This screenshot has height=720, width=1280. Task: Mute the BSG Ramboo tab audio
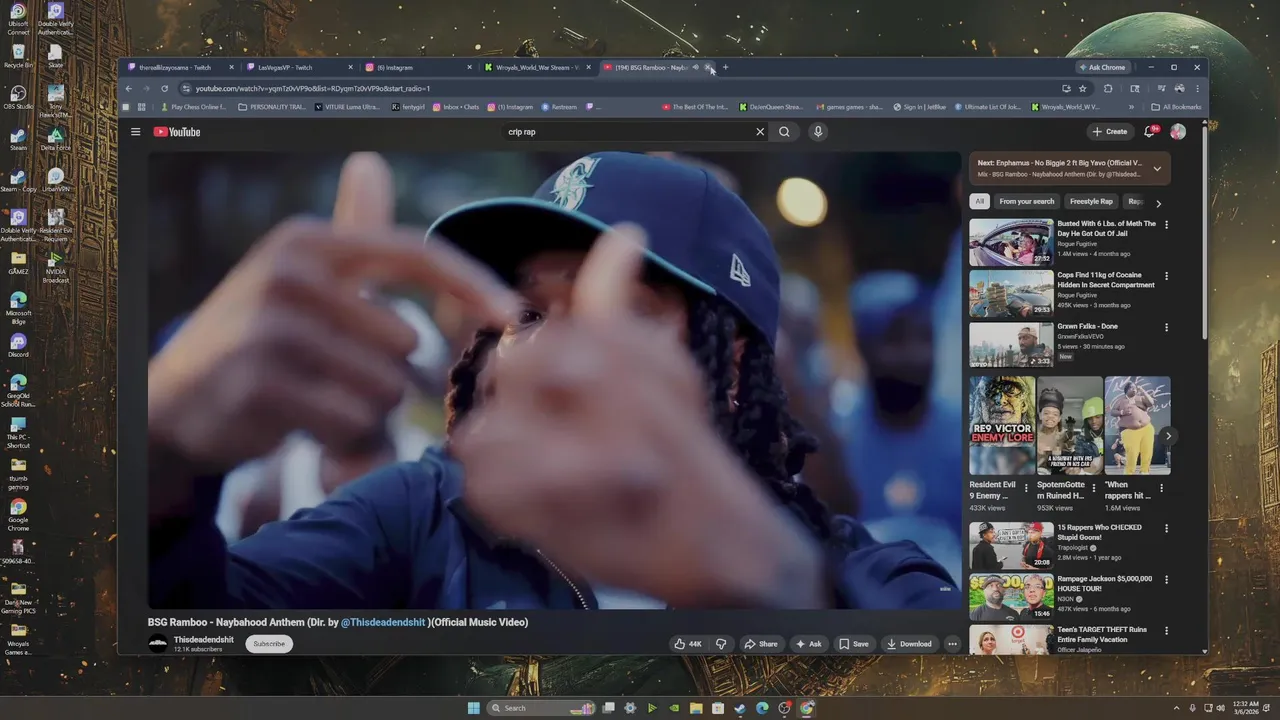point(696,67)
